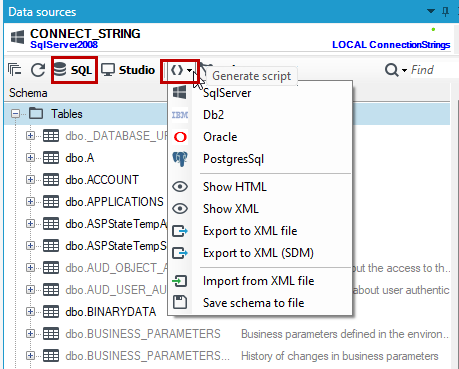Click the pin icon in panel header

coord(445,12)
